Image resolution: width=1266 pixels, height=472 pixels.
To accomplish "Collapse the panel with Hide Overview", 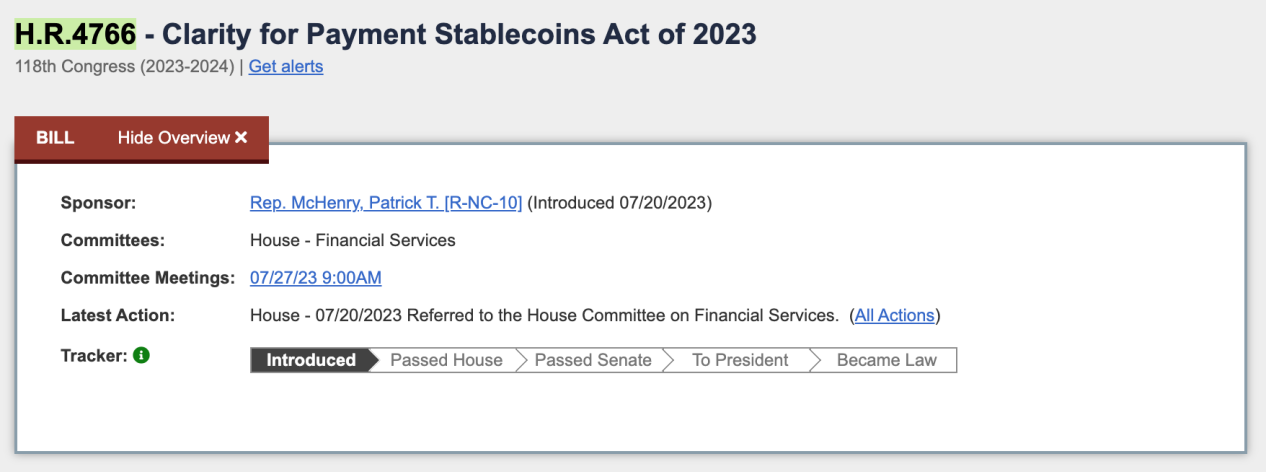I will pyautogui.click(x=183, y=138).
